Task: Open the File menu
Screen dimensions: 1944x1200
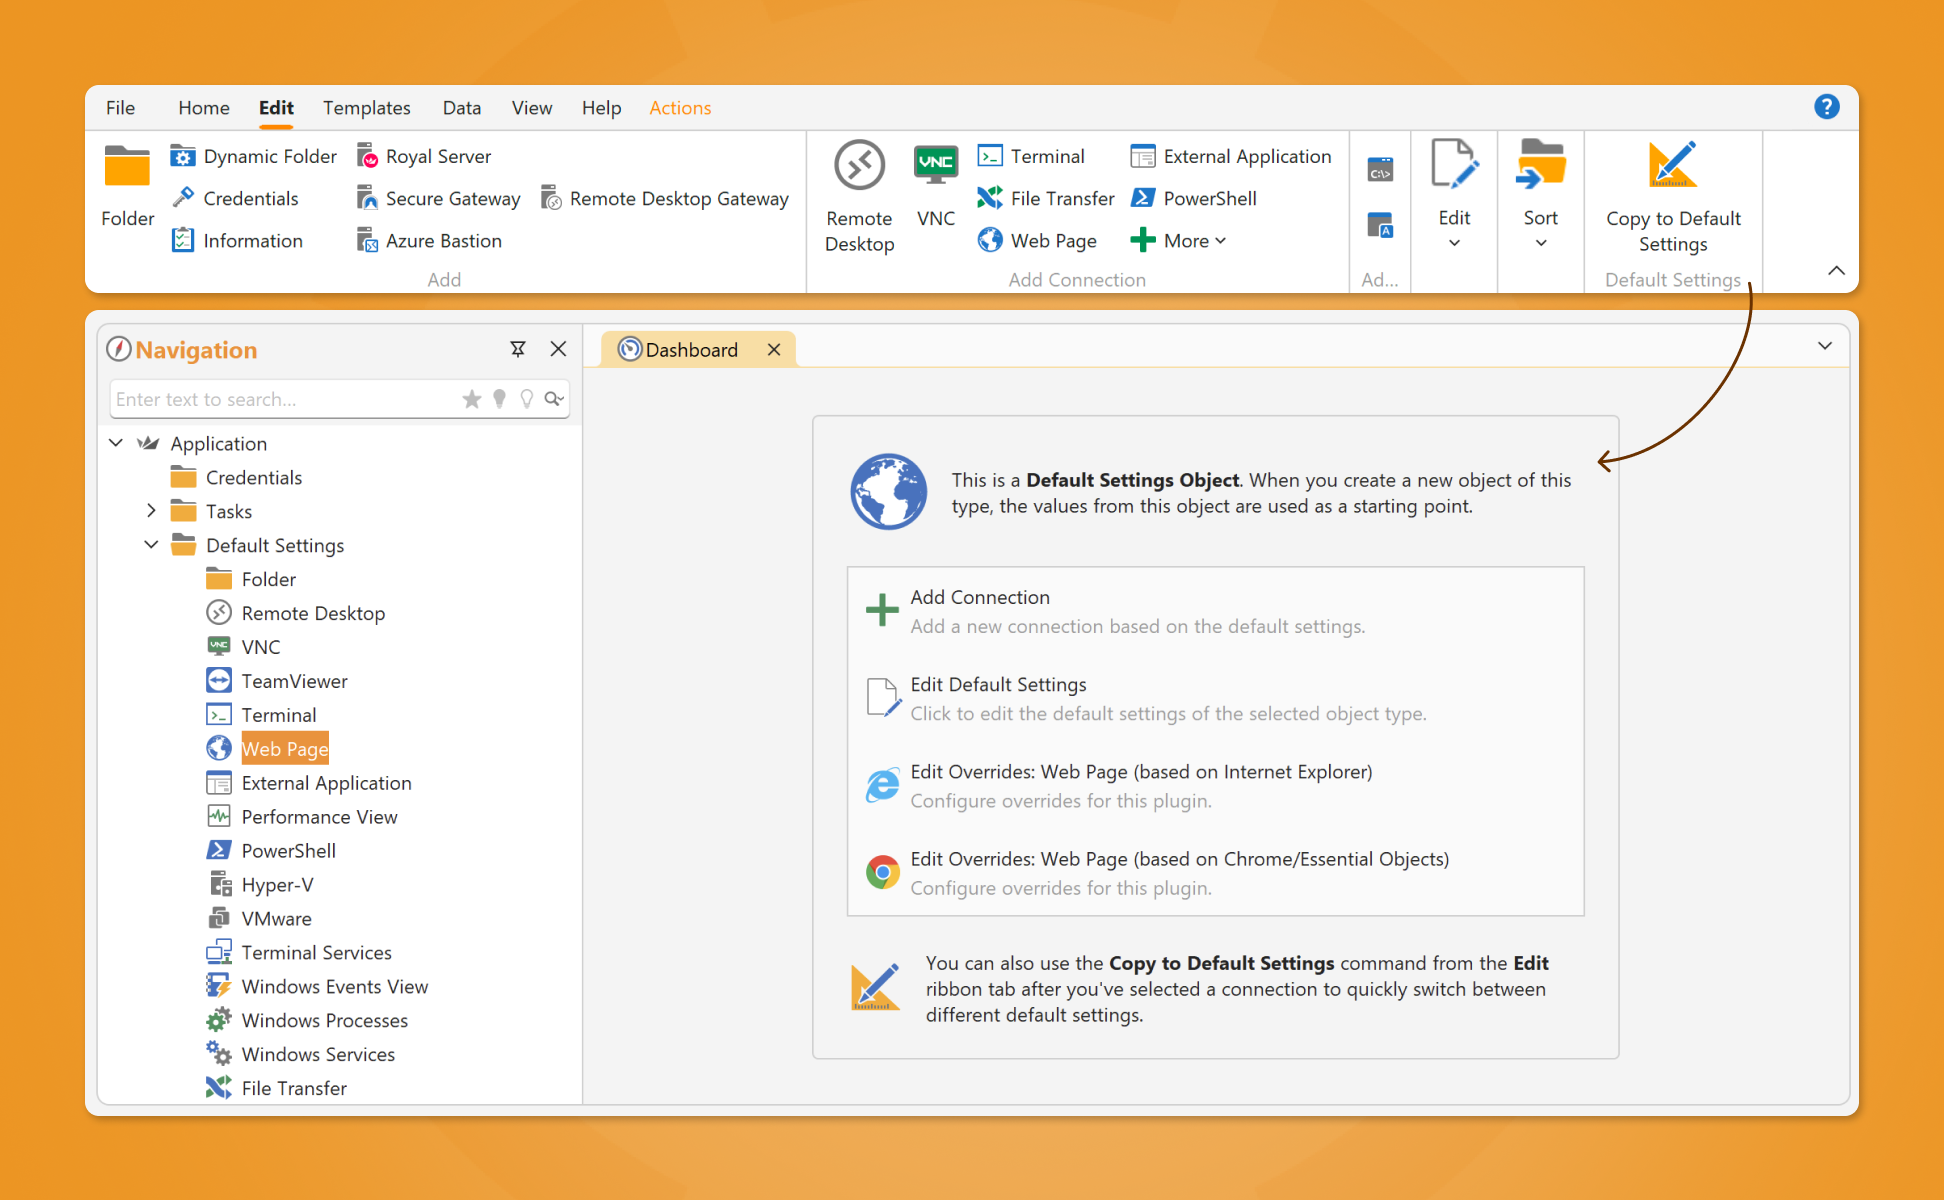Action: (120, 108)
